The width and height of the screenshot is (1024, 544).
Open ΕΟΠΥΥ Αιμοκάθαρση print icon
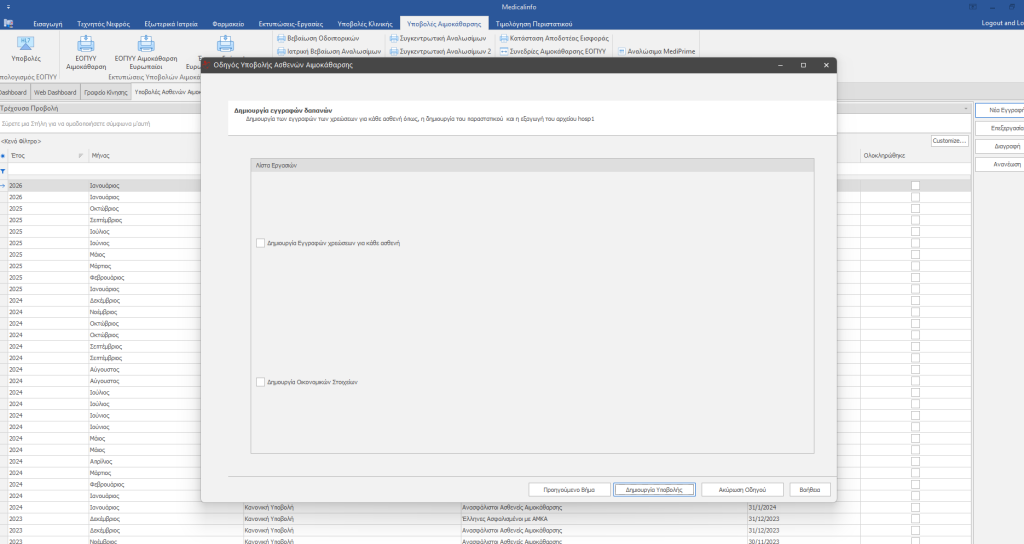(86, 44)
